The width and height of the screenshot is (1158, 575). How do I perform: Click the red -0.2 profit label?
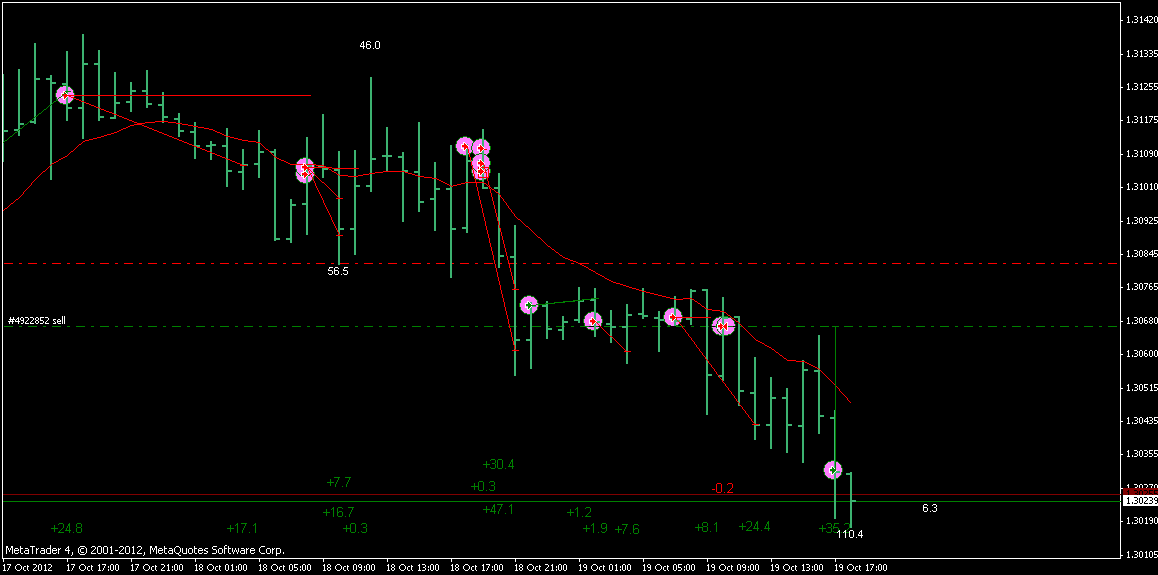coord(722,488)
